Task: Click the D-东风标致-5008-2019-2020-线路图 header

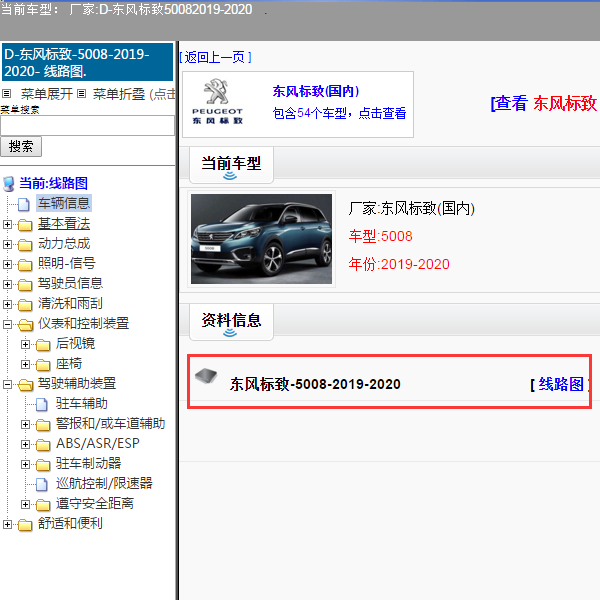Action: 88,62
